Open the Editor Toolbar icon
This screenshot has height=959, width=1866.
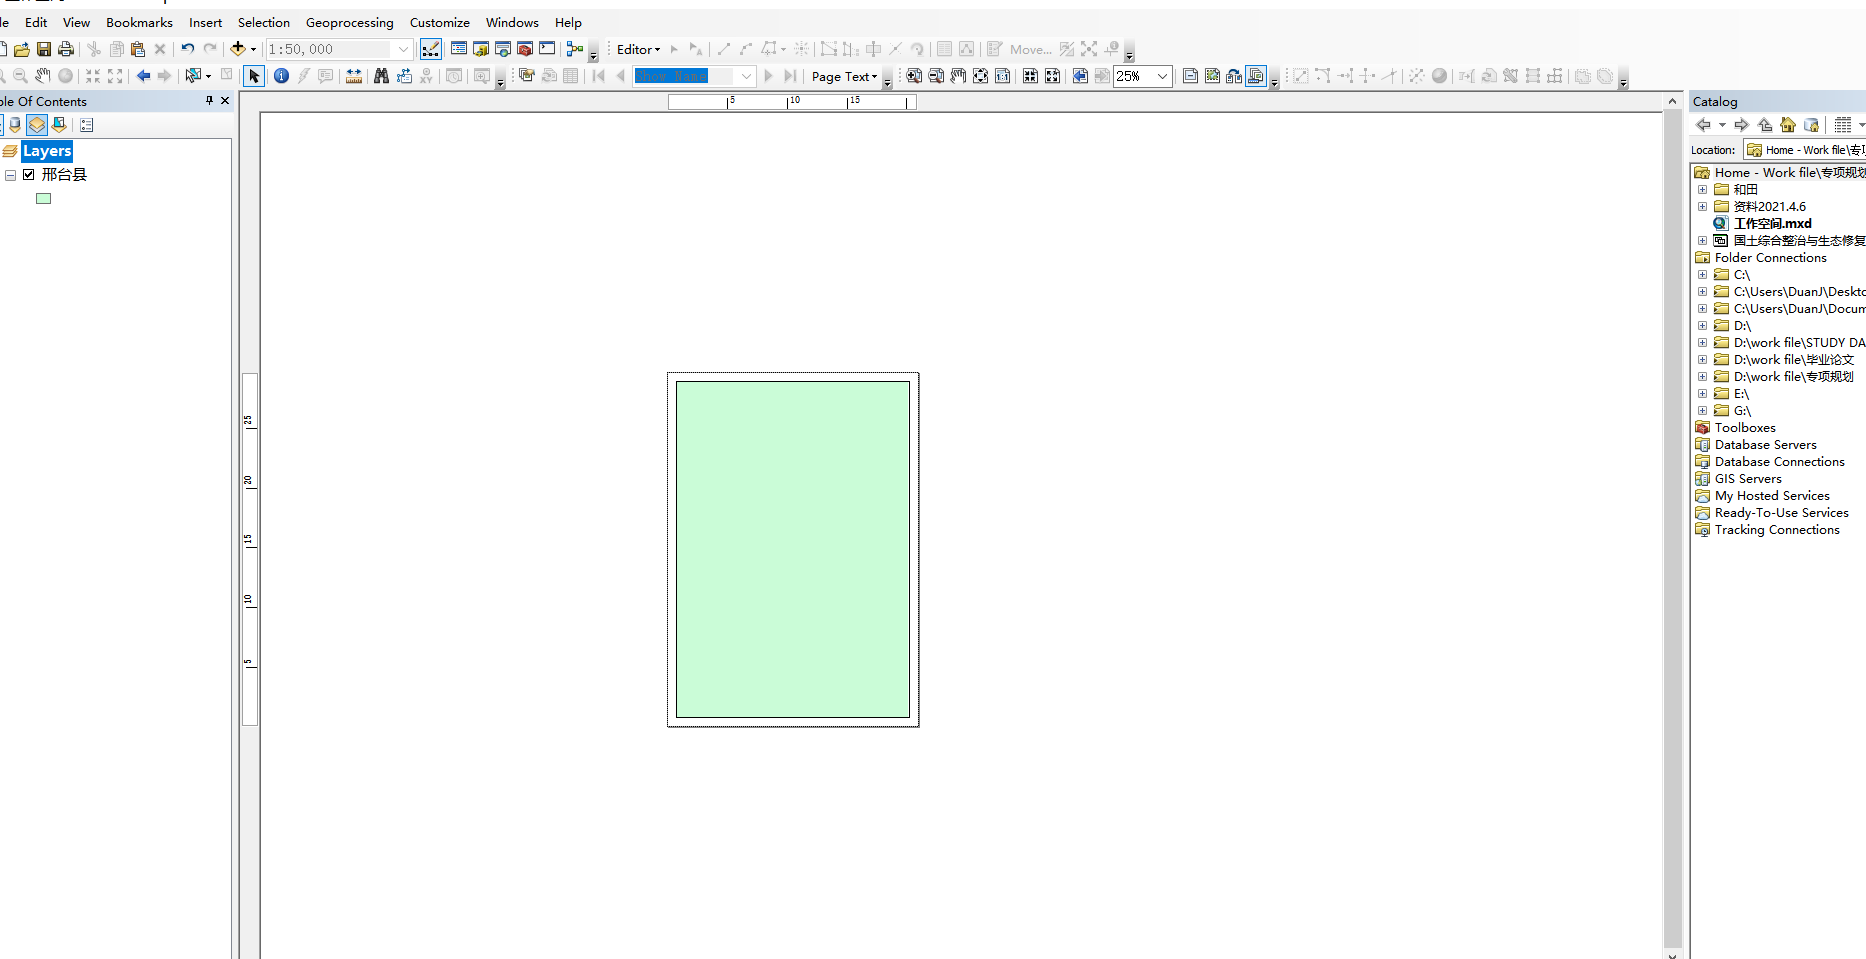point(431,49)
